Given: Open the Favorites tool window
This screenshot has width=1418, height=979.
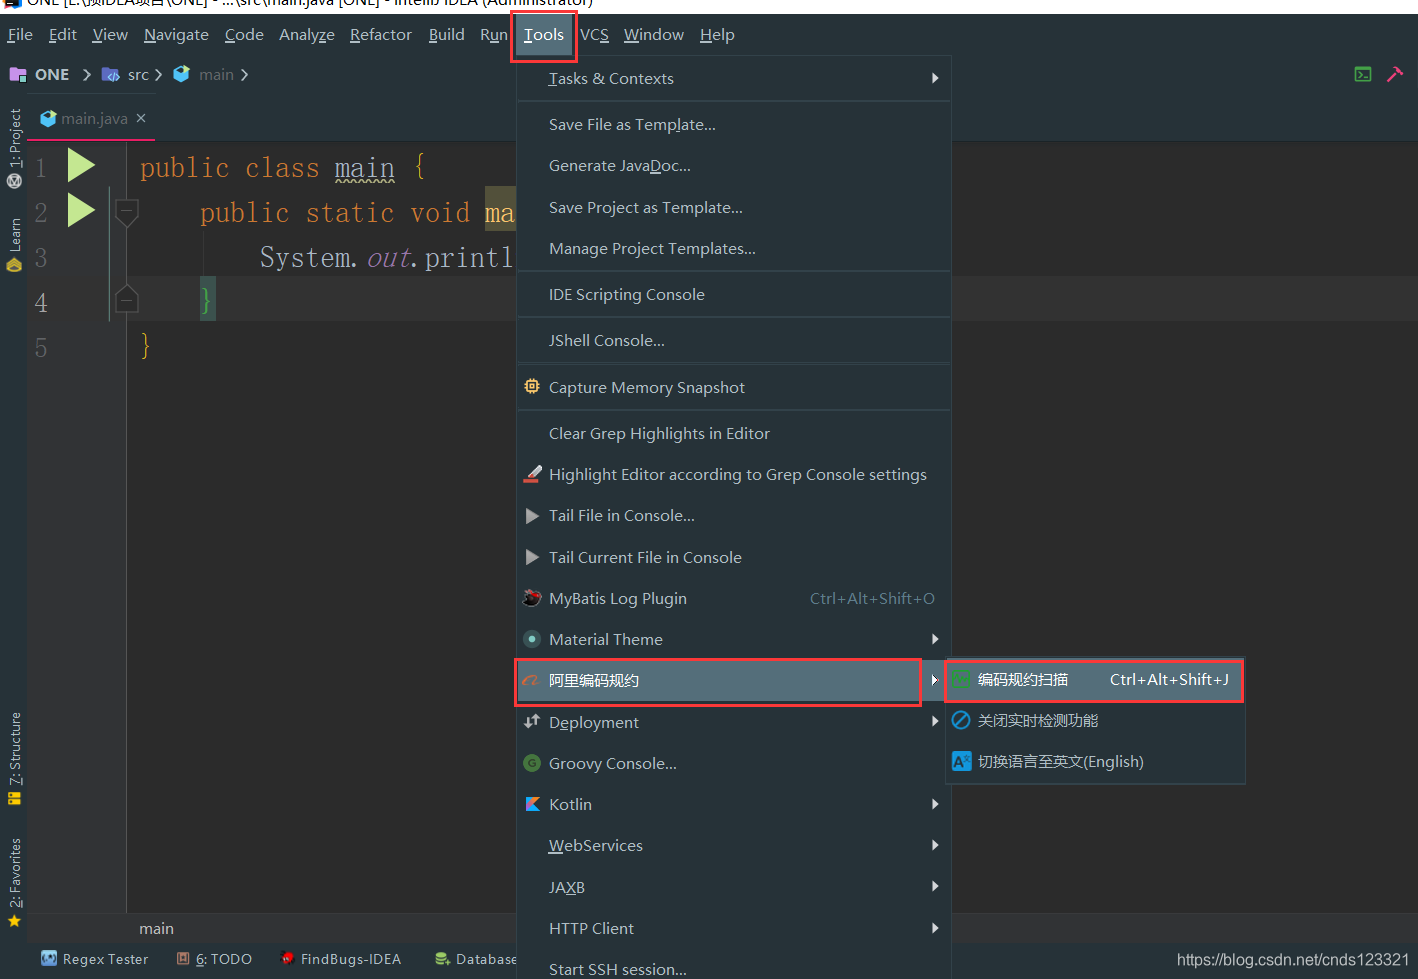Looking at the screenshot, I should tap(15, 882).
